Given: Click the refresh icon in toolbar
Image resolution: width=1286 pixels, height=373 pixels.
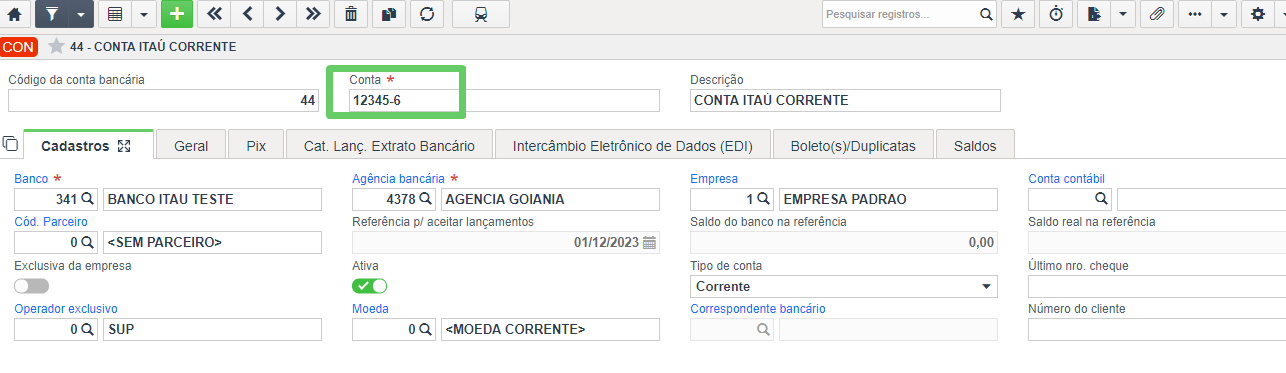Looking at the screenshot, I should [x=426, y=14].
